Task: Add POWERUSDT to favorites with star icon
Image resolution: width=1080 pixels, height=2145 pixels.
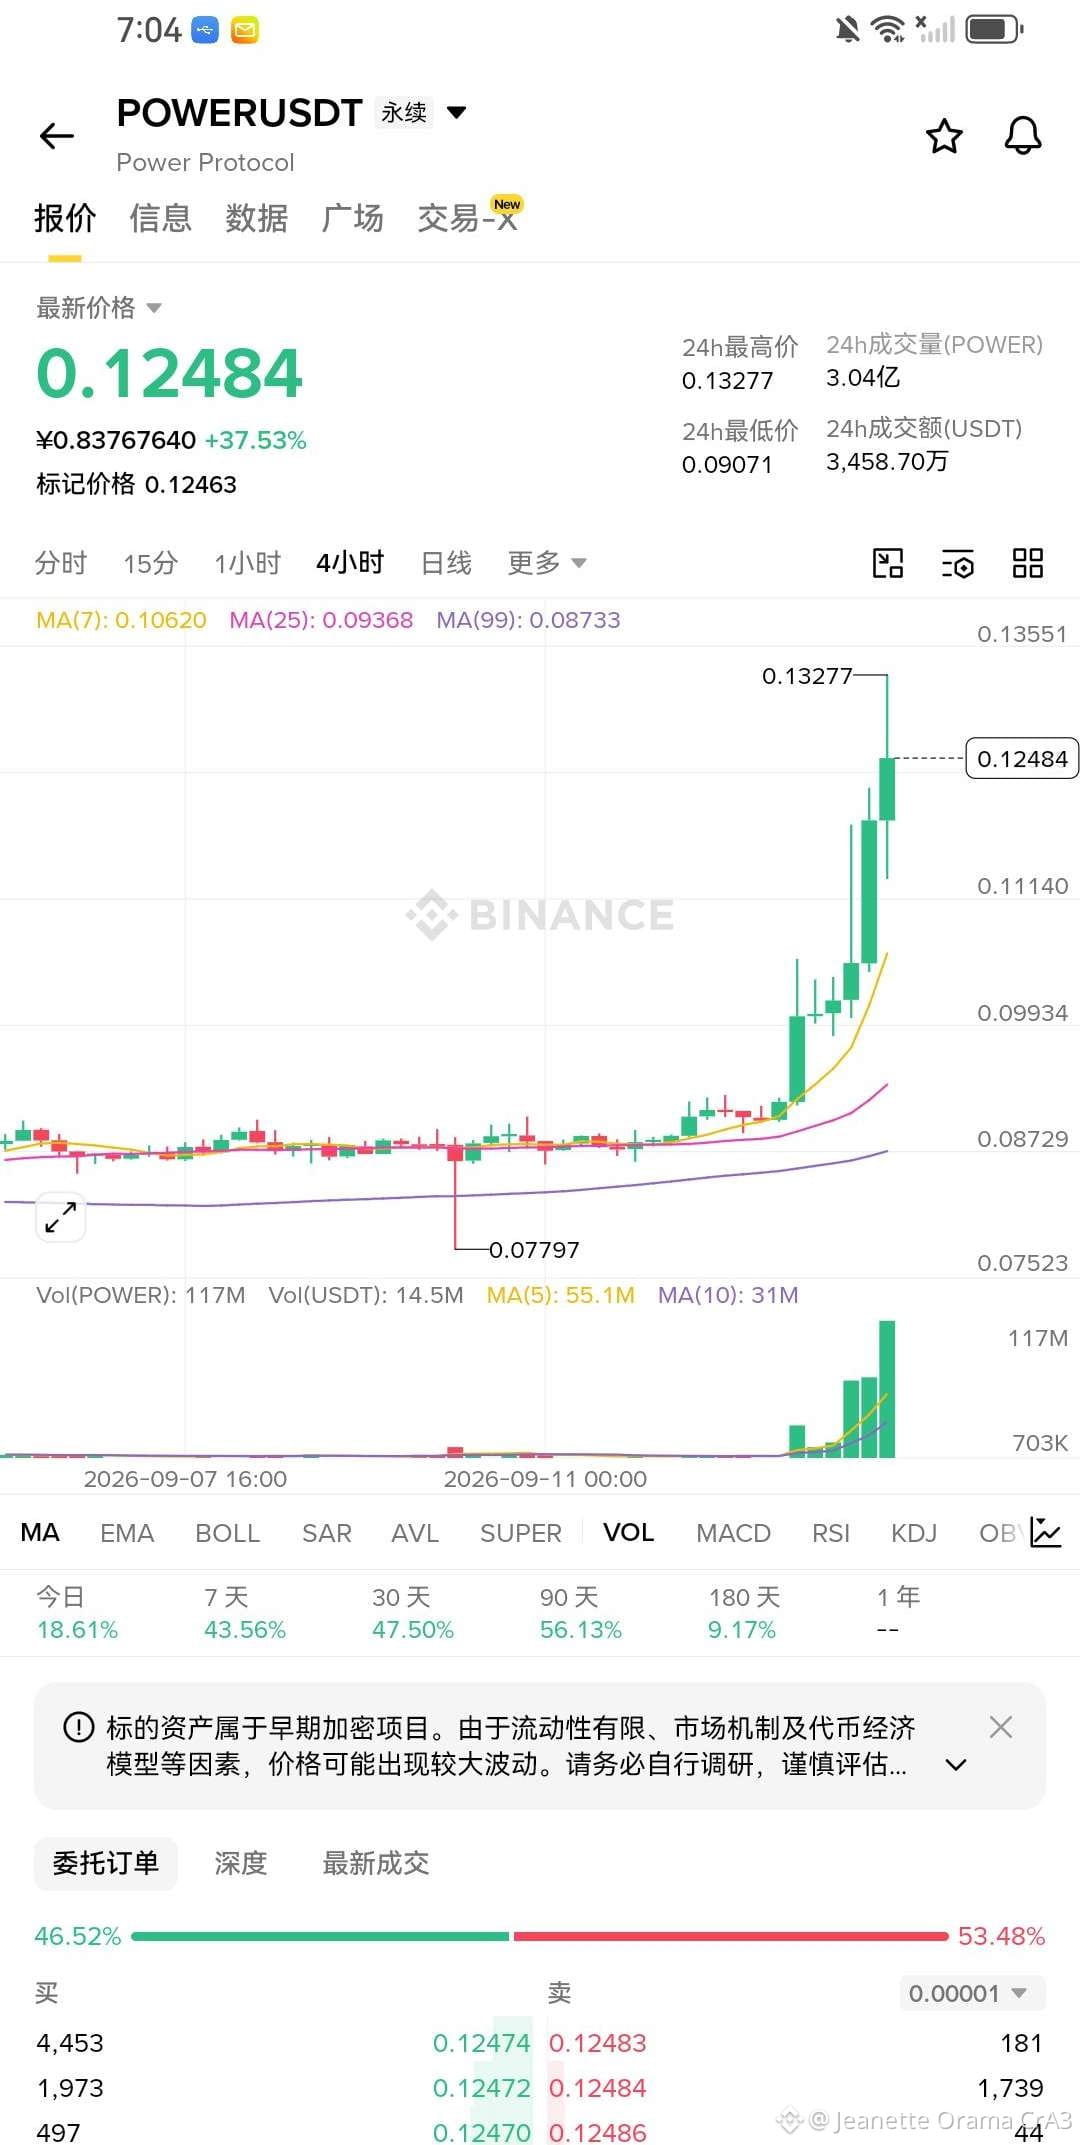Action: click(x=944, y=136)
